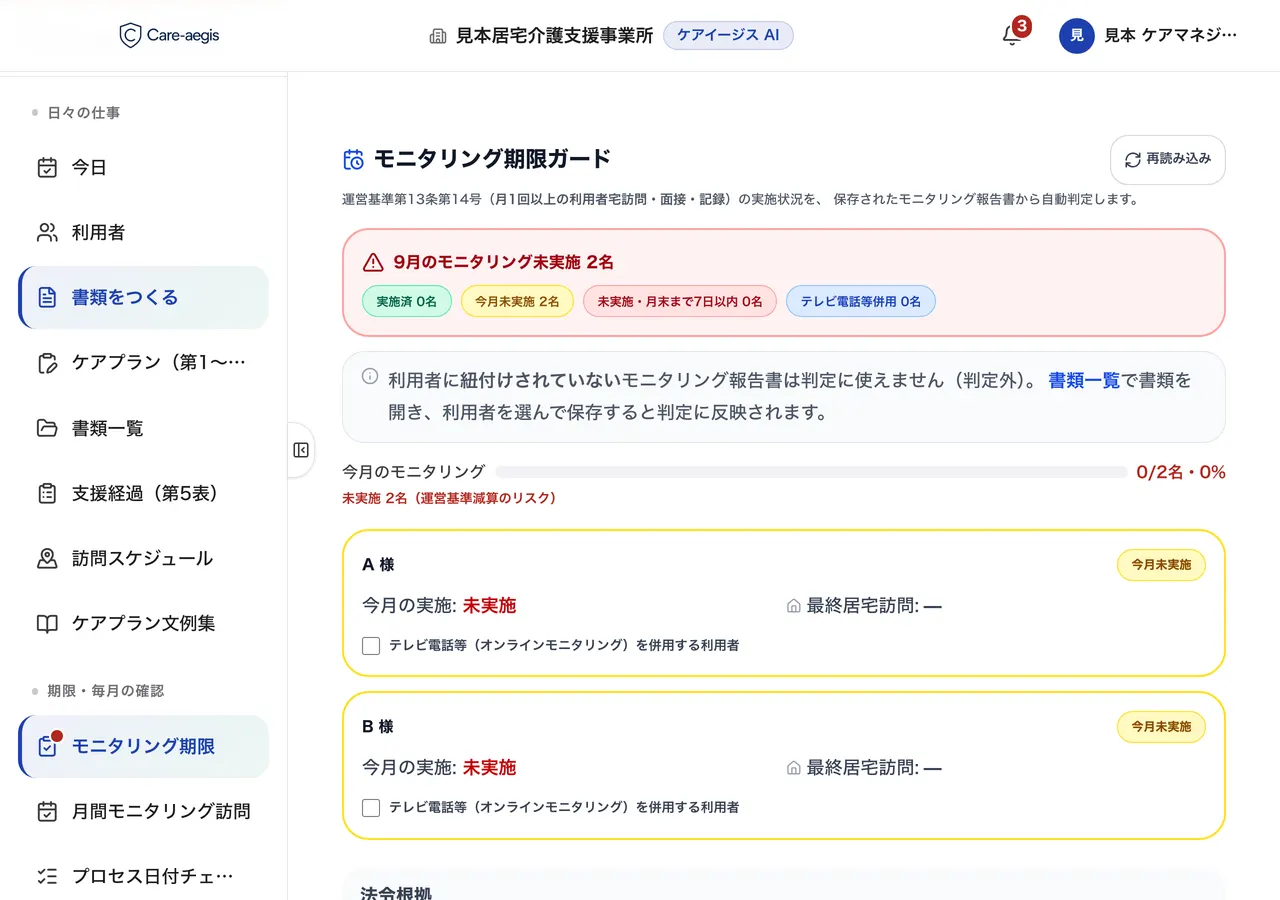Click the 利用者 people icon in sidebar
This screenshot has height=900, width=1280.
tap(47, 233)
